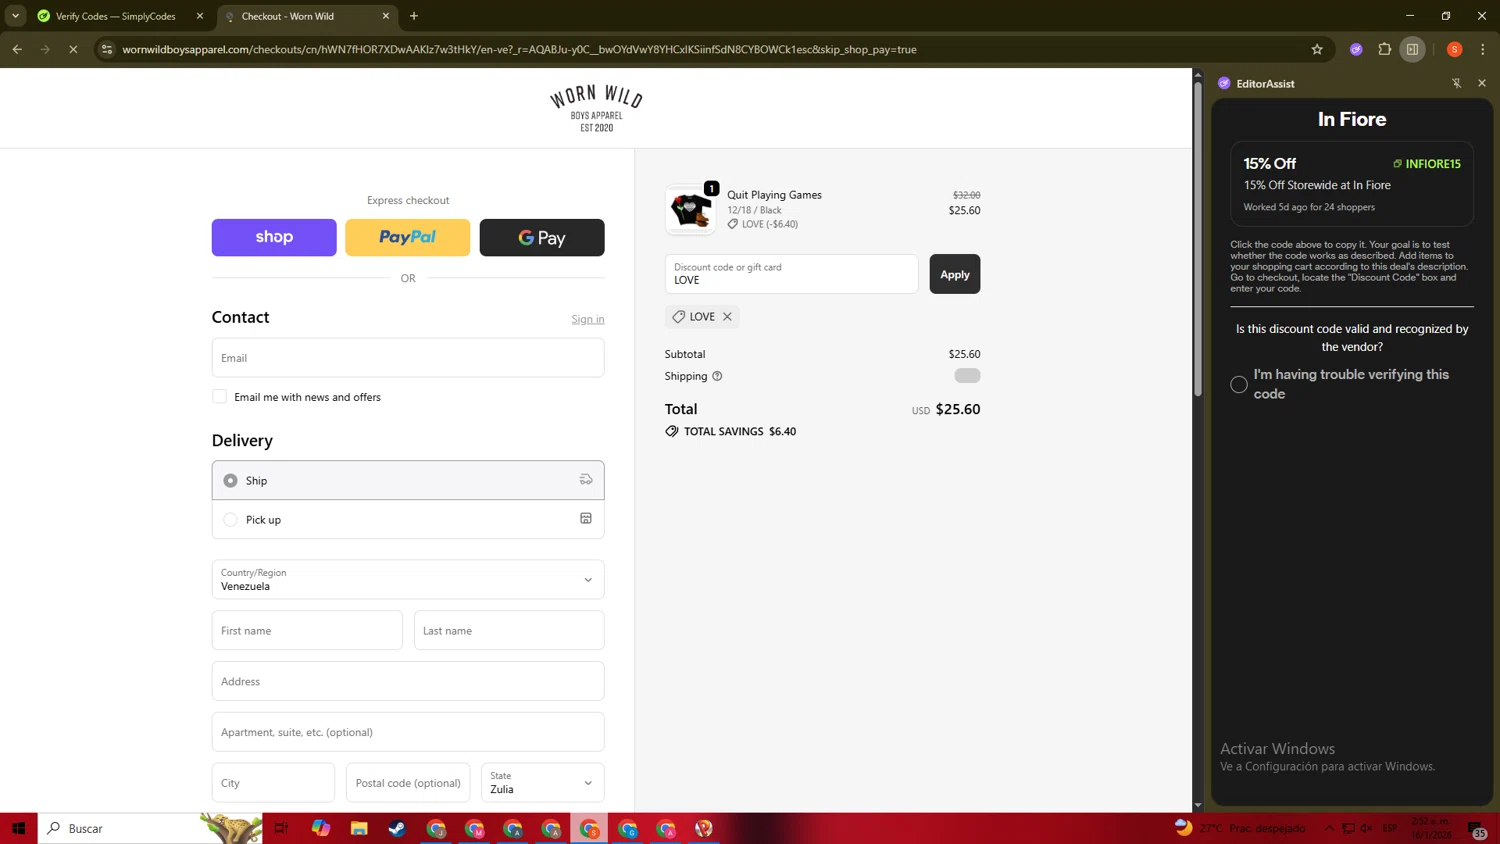Viewport: 1500px width, 844px height.
Task: Open a new browser tab
Action: point(414,16)
